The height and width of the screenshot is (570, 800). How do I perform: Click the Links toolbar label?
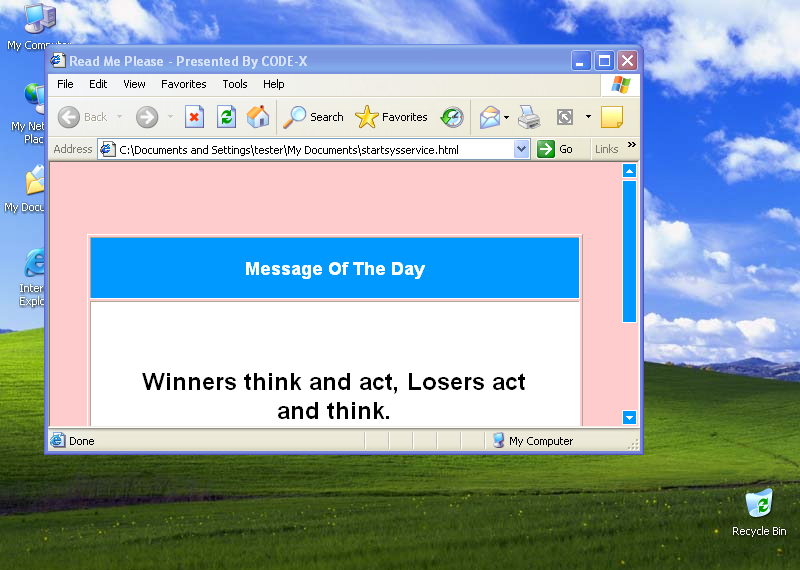click(x=606, y=149)
